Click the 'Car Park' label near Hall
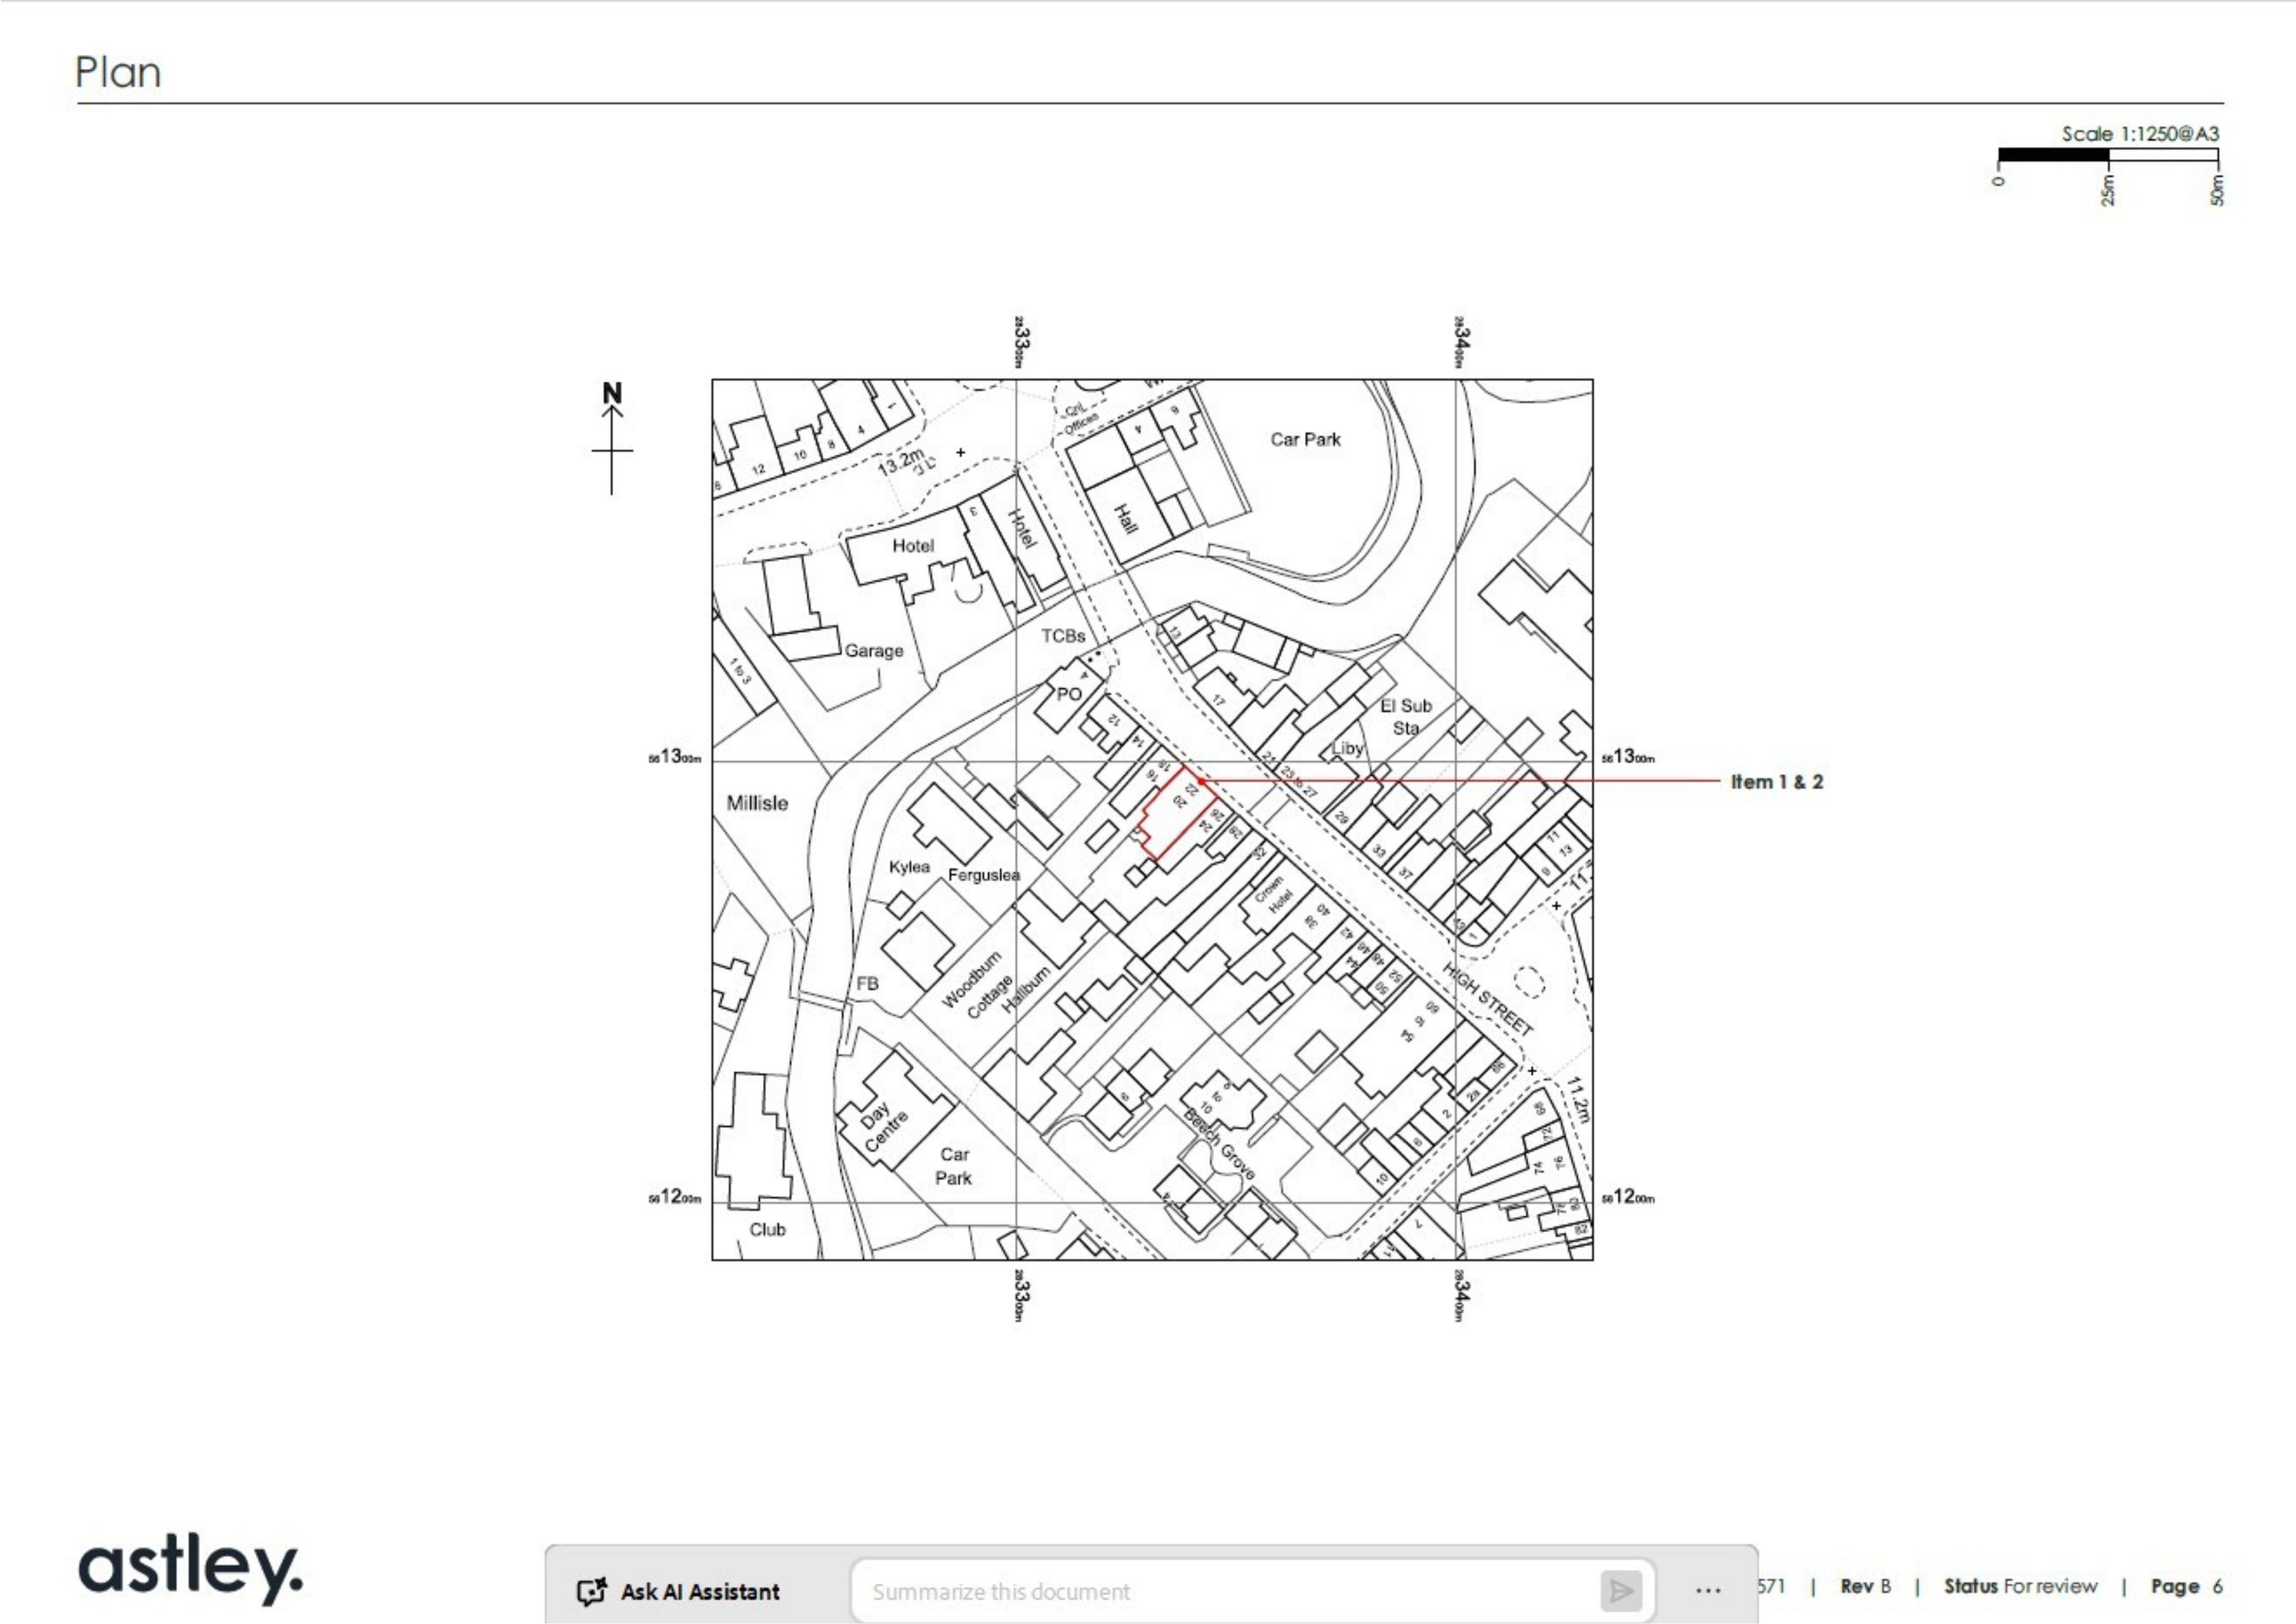This screenshot has height=1624, width=2296. tap(1305, 439)
